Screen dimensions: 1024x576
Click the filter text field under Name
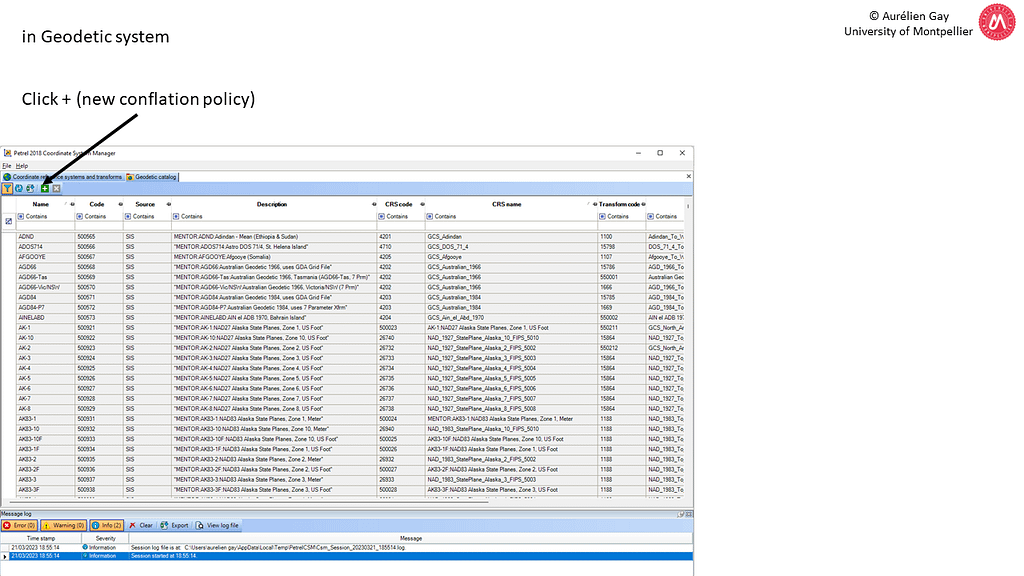click(x=45, y=226)
